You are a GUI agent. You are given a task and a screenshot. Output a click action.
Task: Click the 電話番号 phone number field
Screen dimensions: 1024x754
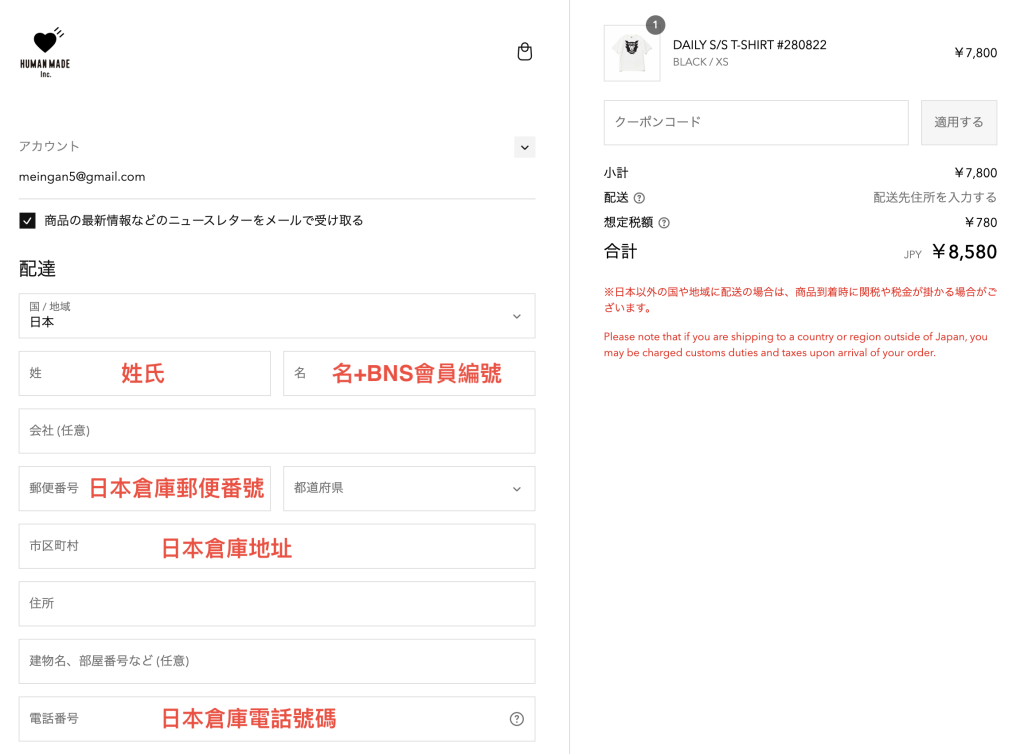[260, 719]
